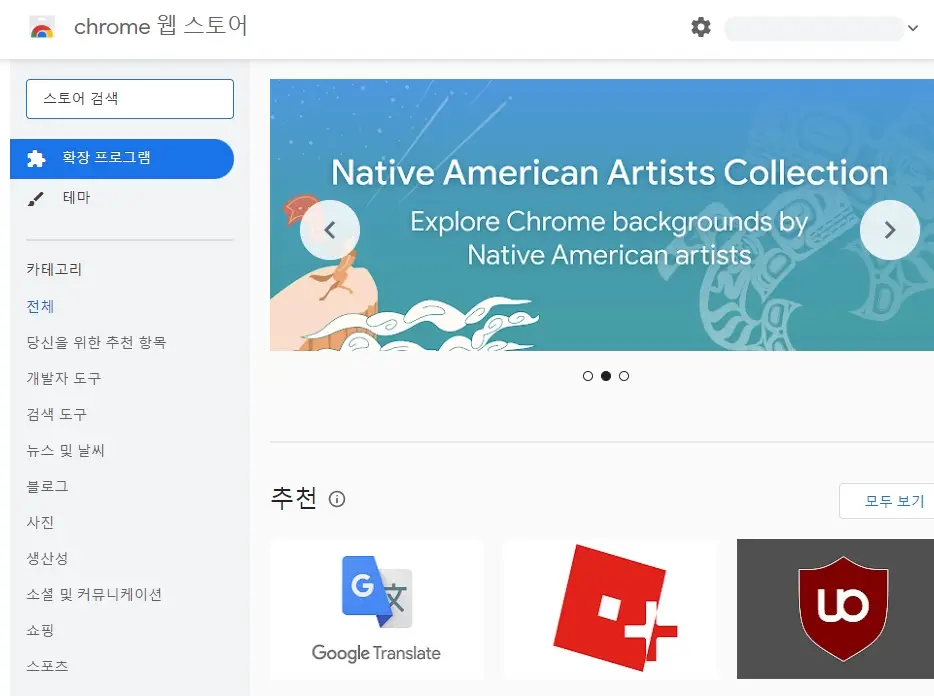Open 뉴스 및 날씨 category

point(66,450)
